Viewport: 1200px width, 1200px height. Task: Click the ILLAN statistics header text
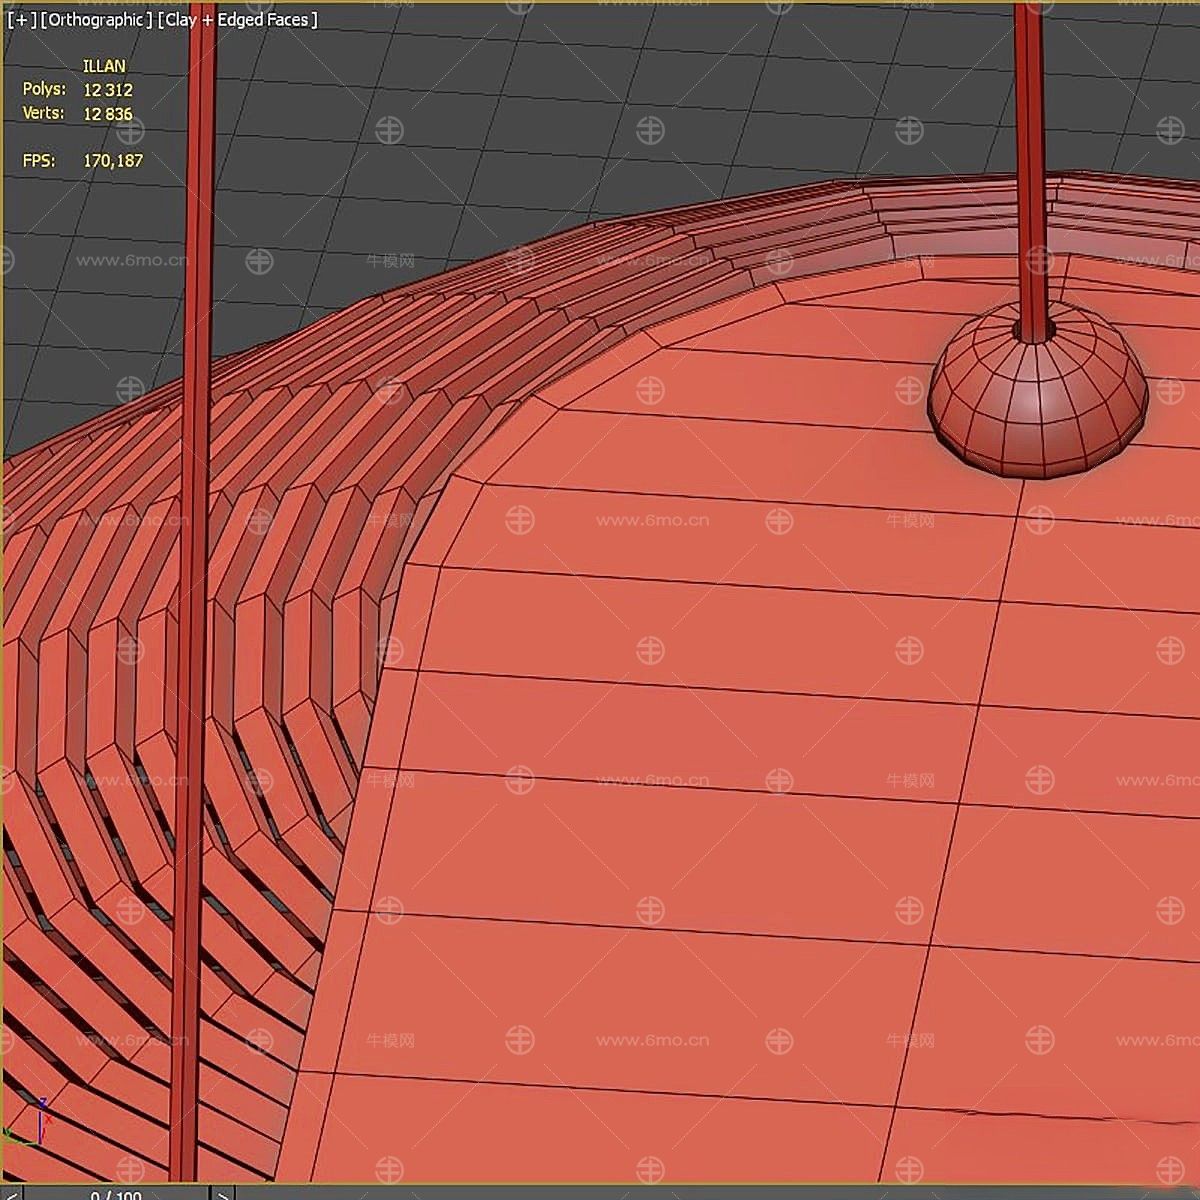[x=104, y=67]
